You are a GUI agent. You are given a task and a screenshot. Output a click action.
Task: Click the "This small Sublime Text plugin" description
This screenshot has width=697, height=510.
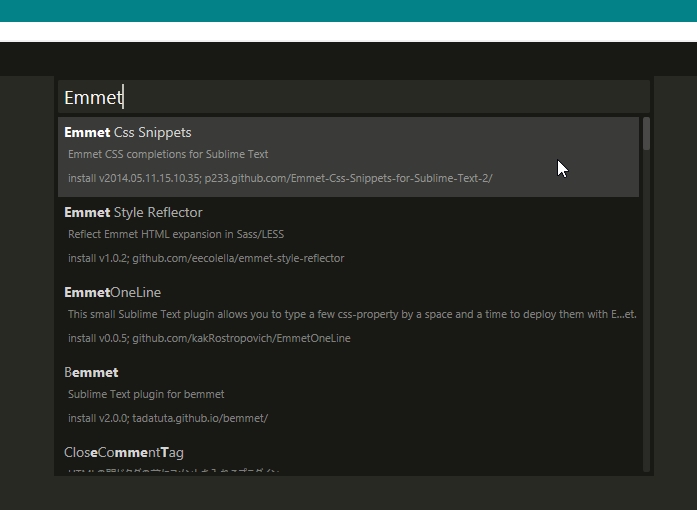pyautogui.click(x=352, y=314)
